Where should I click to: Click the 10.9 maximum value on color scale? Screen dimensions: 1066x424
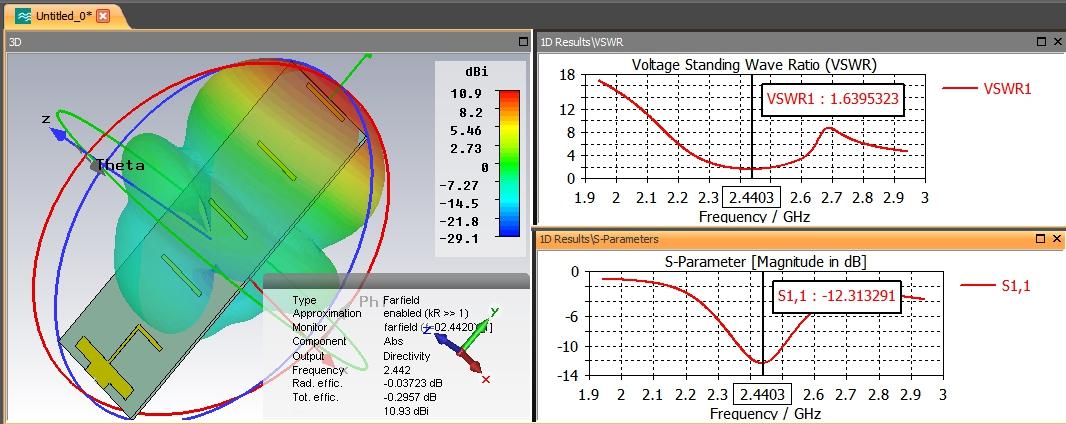pos(466,93)
